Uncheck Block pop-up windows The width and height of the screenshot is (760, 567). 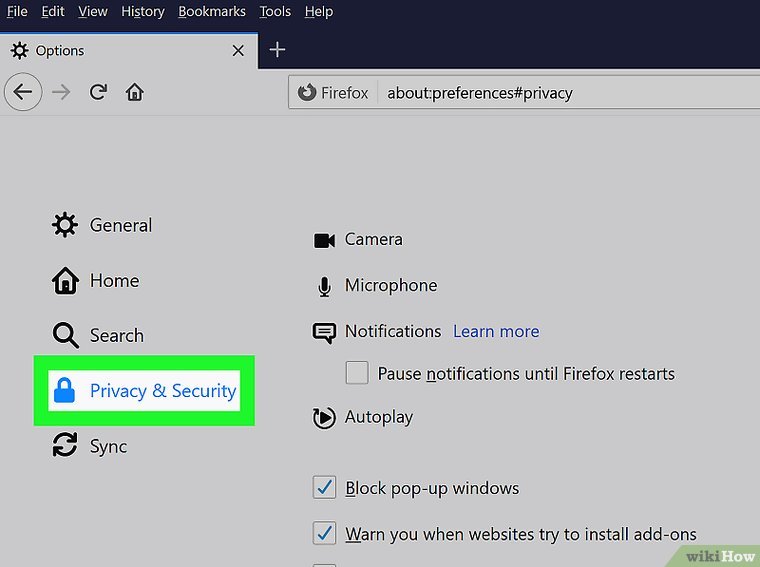pyautogui.click(x=324, y=488)
